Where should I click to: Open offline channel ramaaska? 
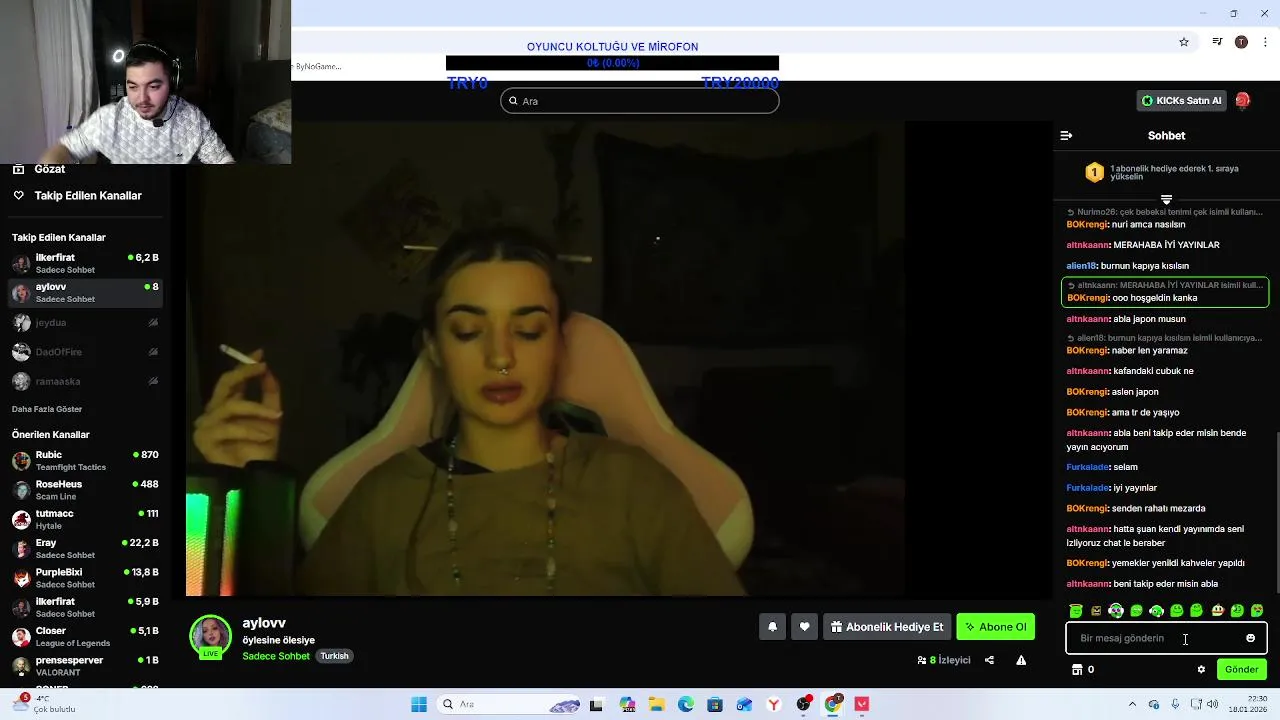pyautogui.click(x=85, y=381)
